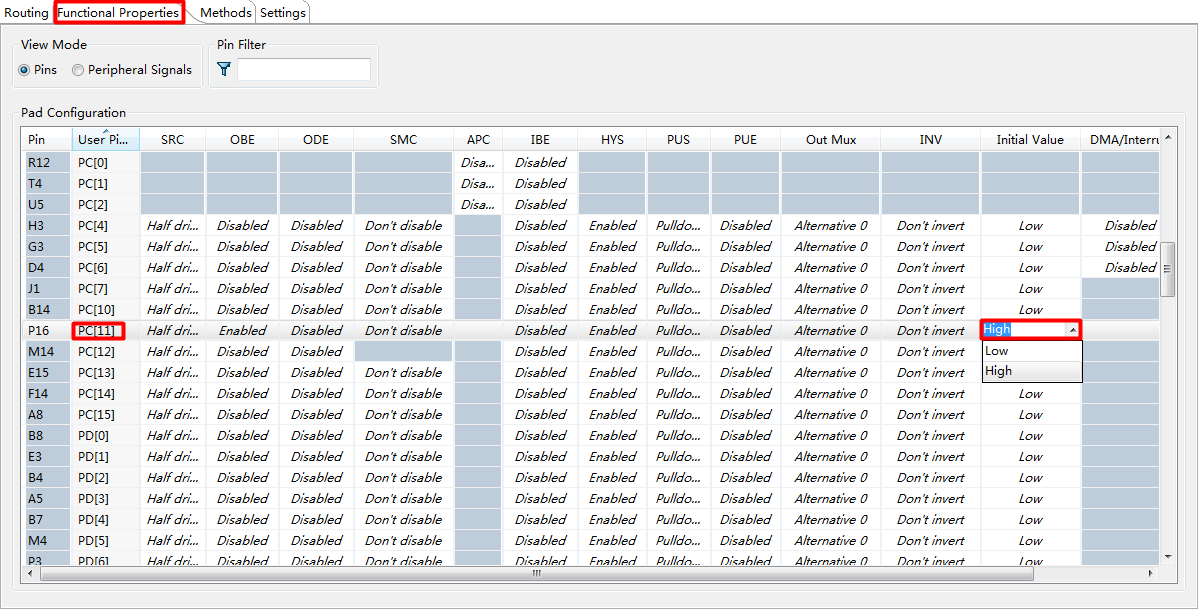Click the ODE Disabled cell for PD[2]
The width and height of the screenshot is (1198, 609).
[316, 478]
